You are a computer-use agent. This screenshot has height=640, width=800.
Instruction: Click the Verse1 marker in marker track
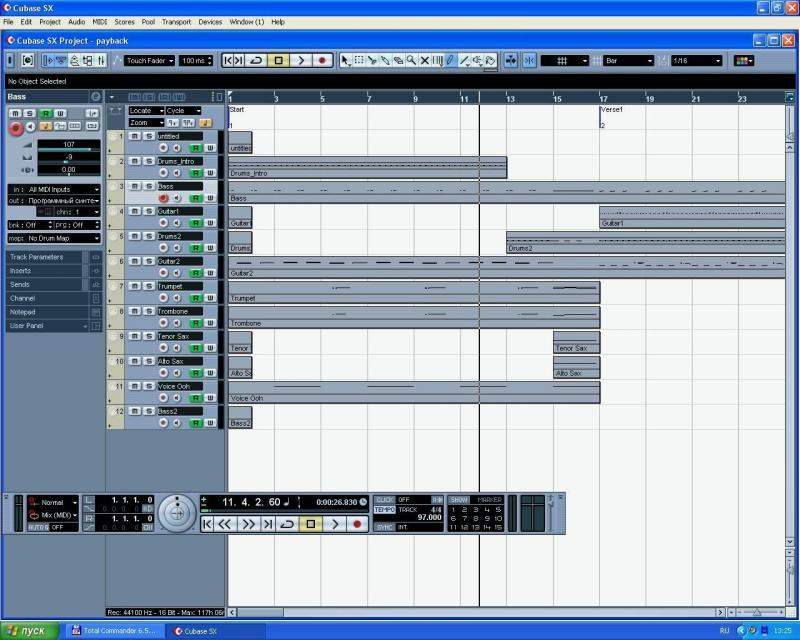coord(611,110)
